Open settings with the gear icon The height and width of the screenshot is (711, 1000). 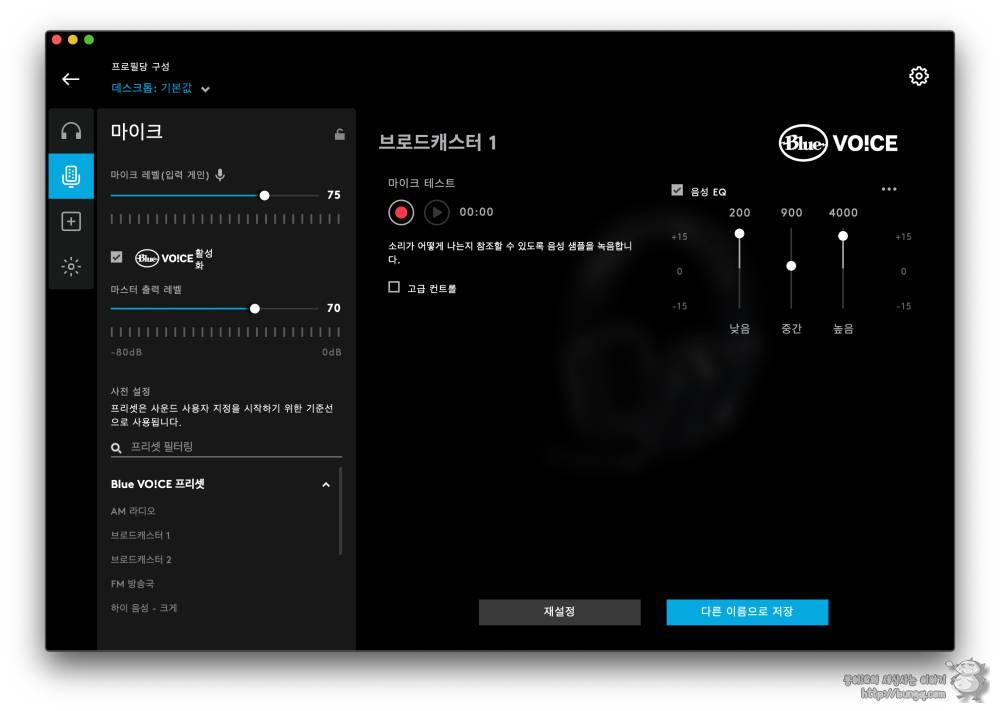pos(918,77)
